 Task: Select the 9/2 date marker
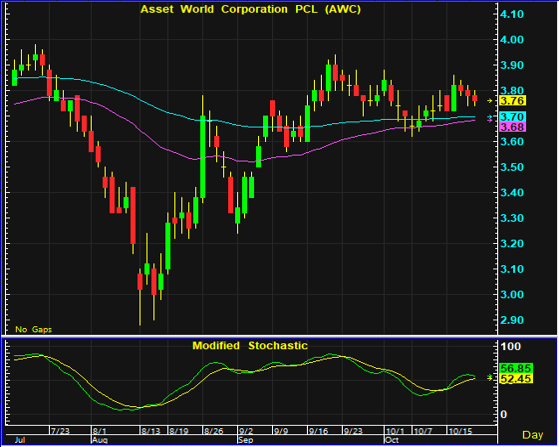point(245,431)
